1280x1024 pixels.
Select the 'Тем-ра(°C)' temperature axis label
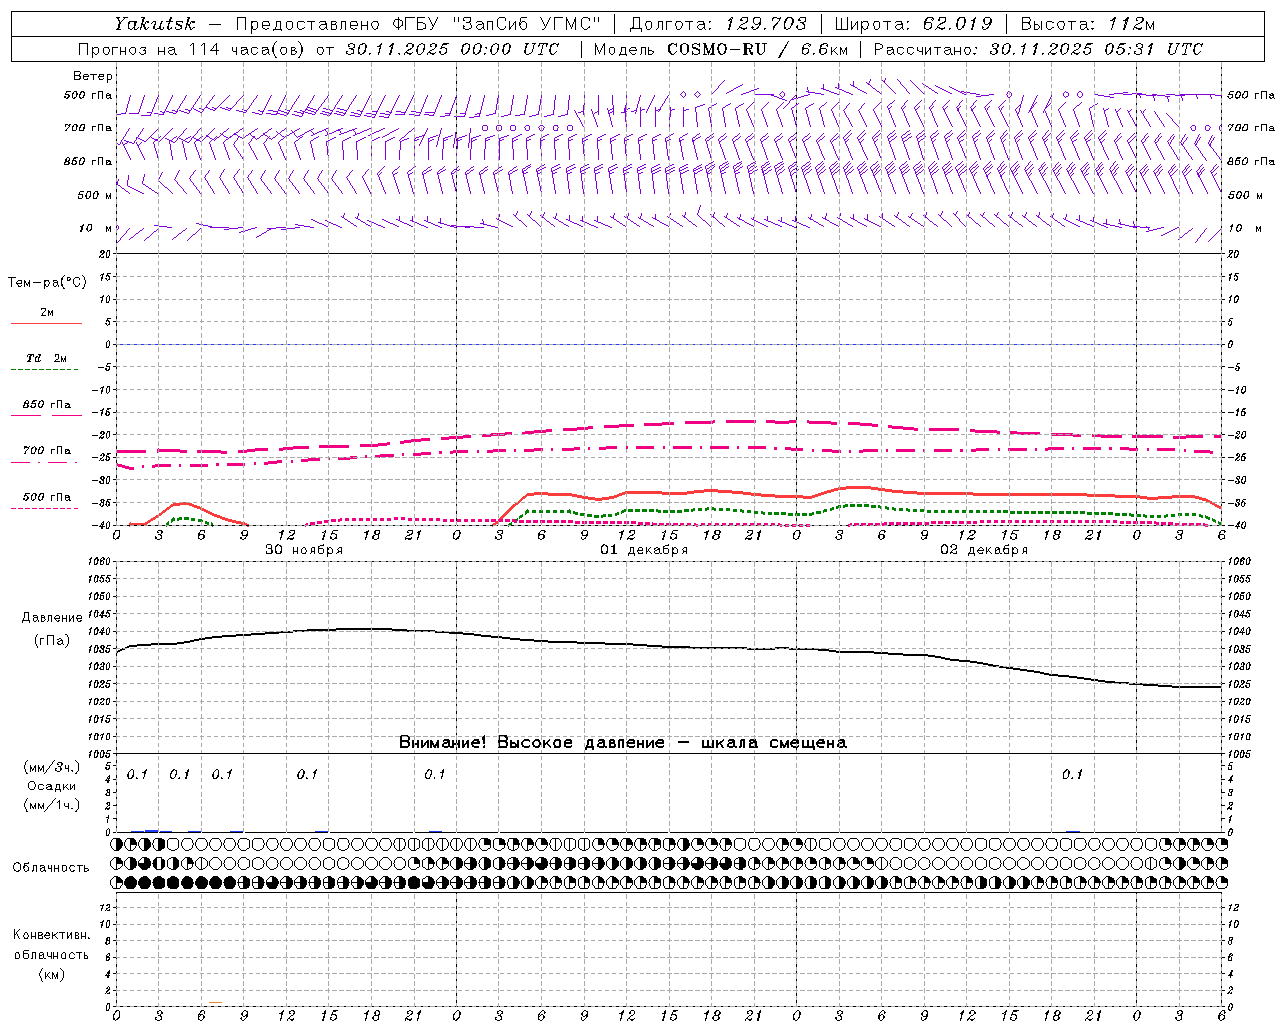coord(47,283)
